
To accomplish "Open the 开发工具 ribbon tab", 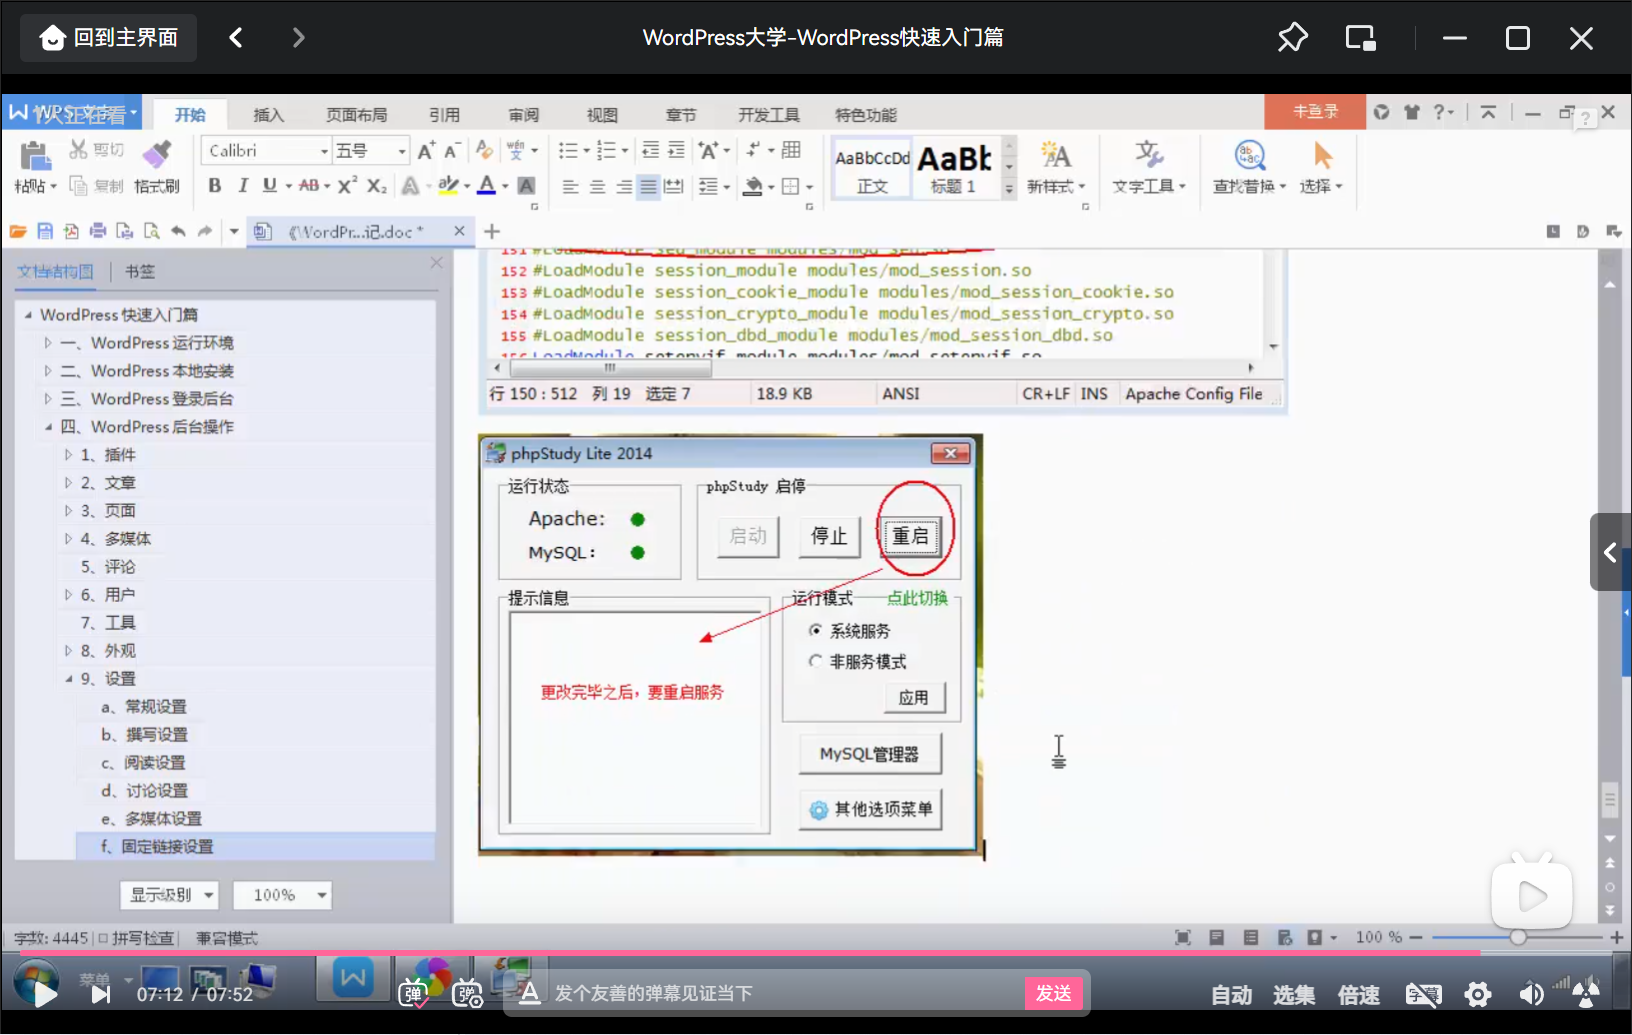I will (769, 115).
